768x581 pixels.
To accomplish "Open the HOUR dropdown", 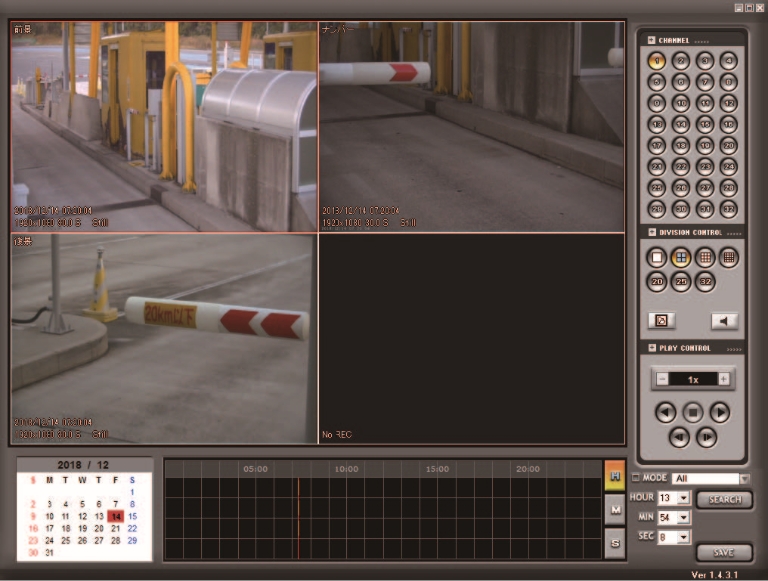I will (x=684, y=498).
